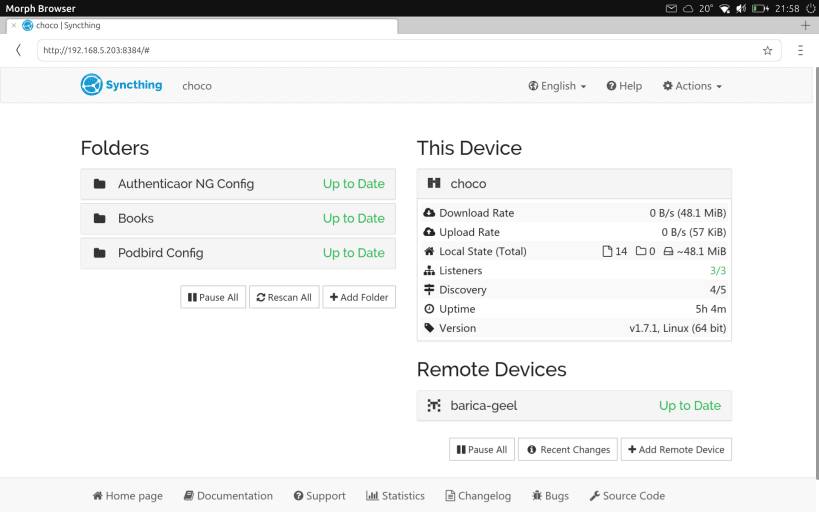This screenshot has width=819, height=512.
Task: Click the Download Rate cloud icon
Action: tap(429, 213)
